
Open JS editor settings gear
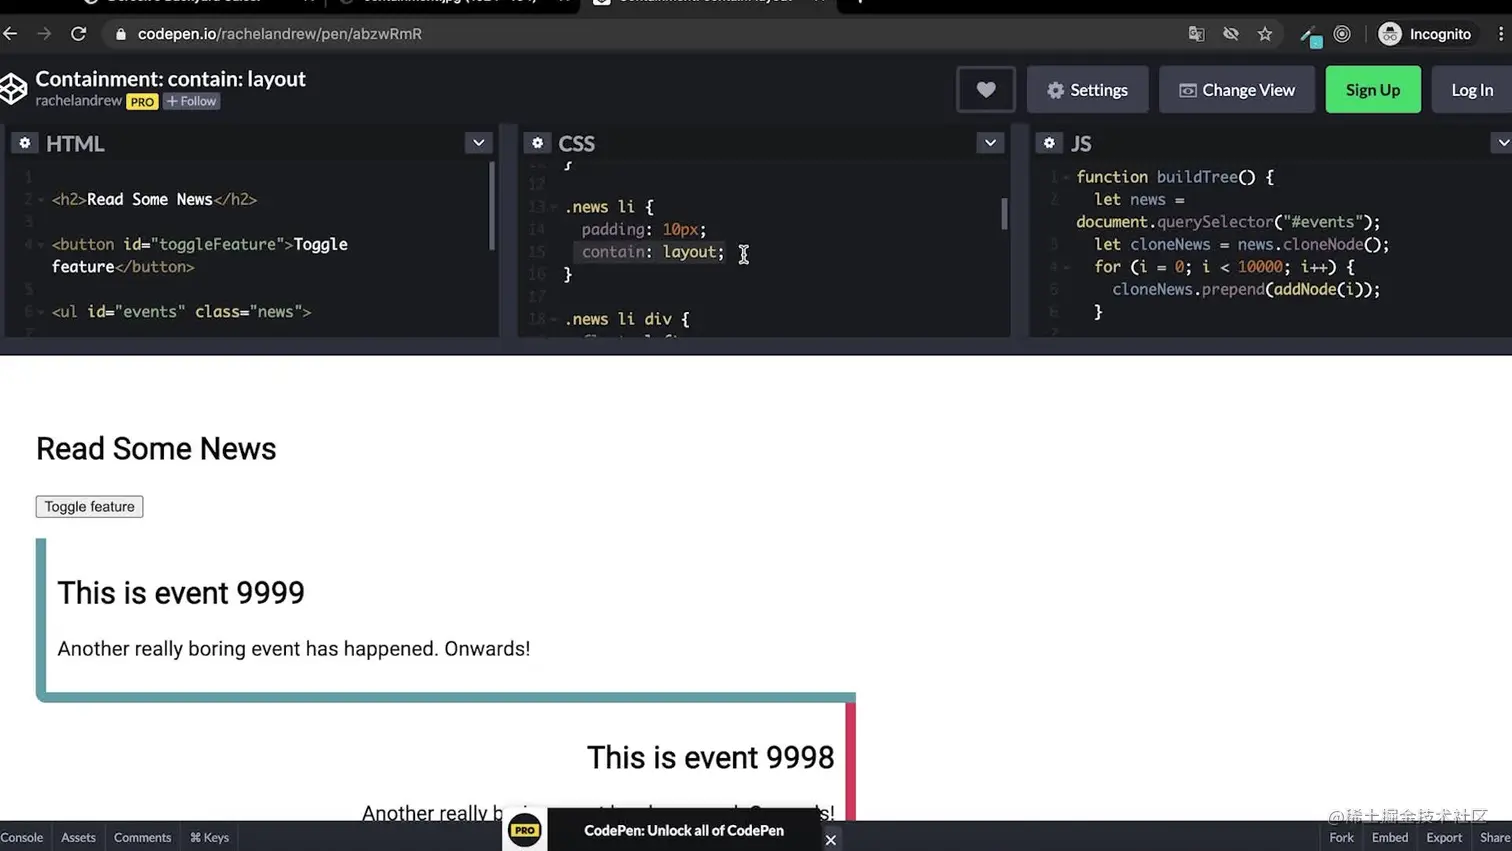pos(1049,143)
